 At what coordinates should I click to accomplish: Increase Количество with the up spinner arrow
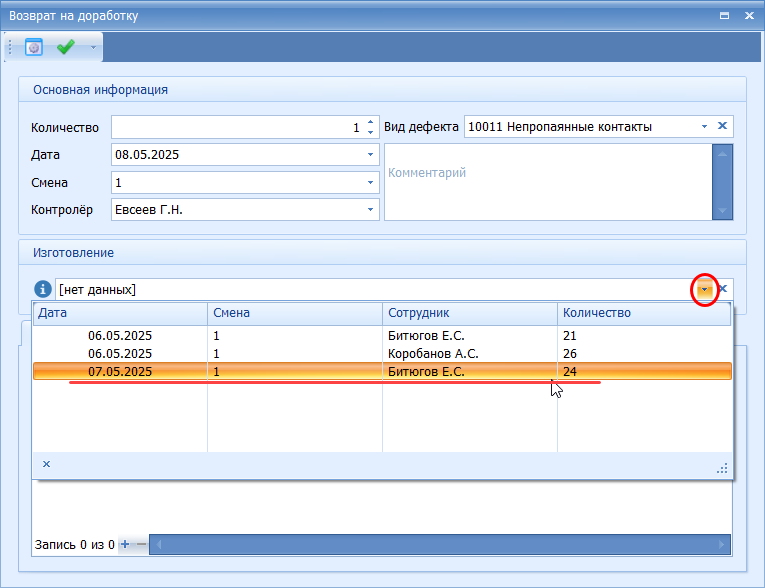click(370, 122)
